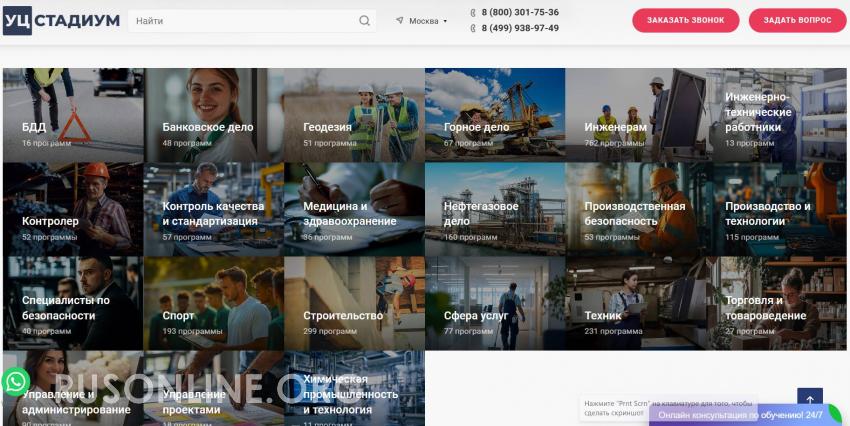The height and width of the screenshot is (426, 850).
Task: Click the scroll-to-top arrow button
Action: coord(810,400)
